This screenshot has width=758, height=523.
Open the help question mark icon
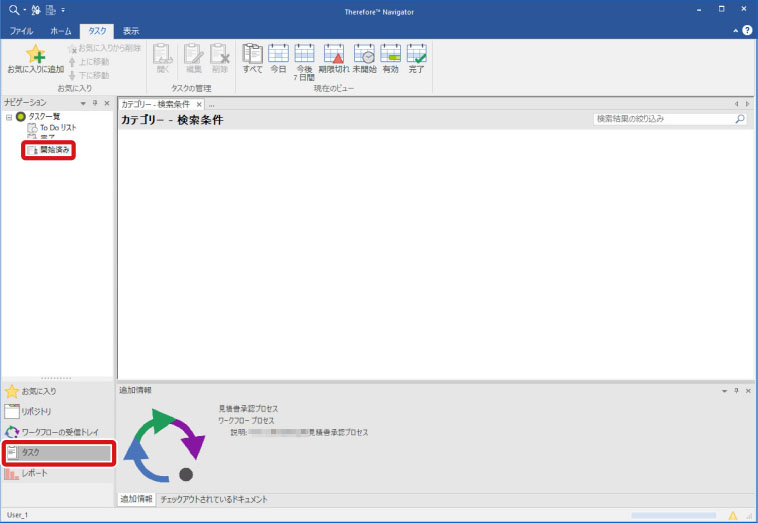click(x=747, y=31)
